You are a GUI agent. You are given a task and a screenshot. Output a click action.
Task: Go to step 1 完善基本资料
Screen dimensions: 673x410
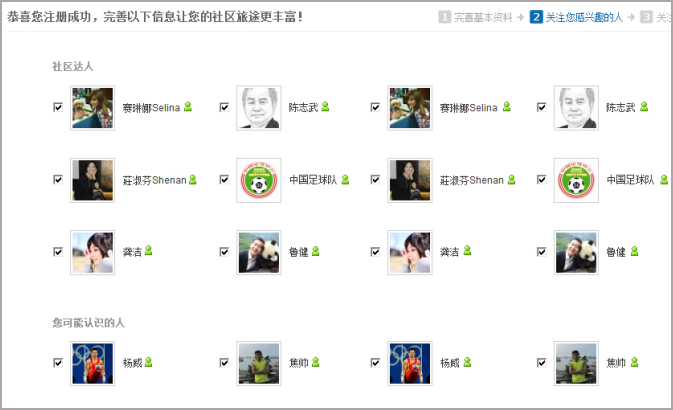tap(476, 17)
